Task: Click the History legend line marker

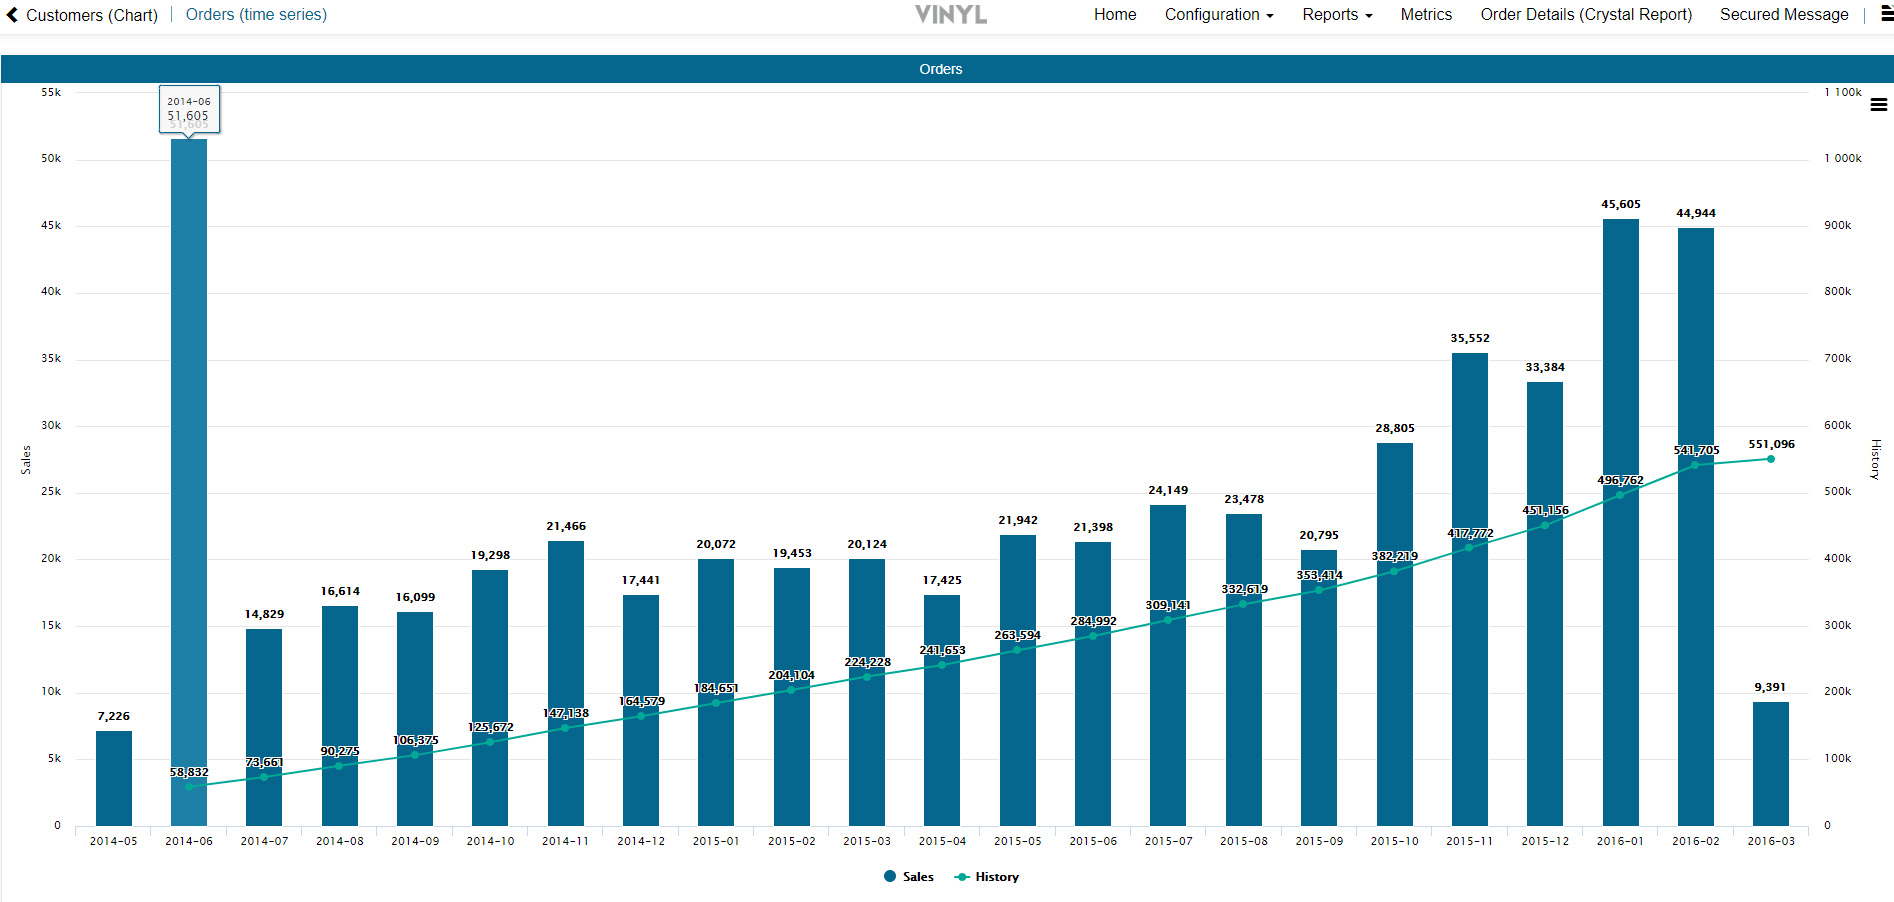Action: tap(962, 877)
